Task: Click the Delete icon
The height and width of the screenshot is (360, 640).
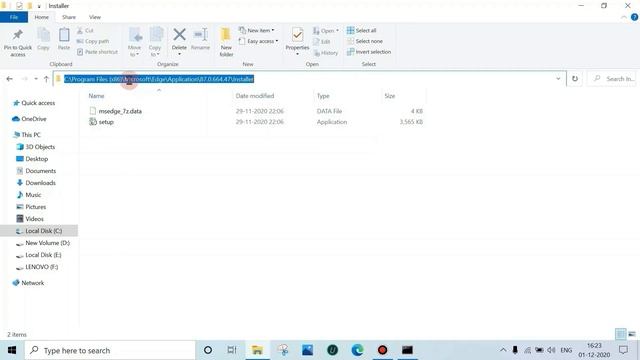Action: (179, 35)
